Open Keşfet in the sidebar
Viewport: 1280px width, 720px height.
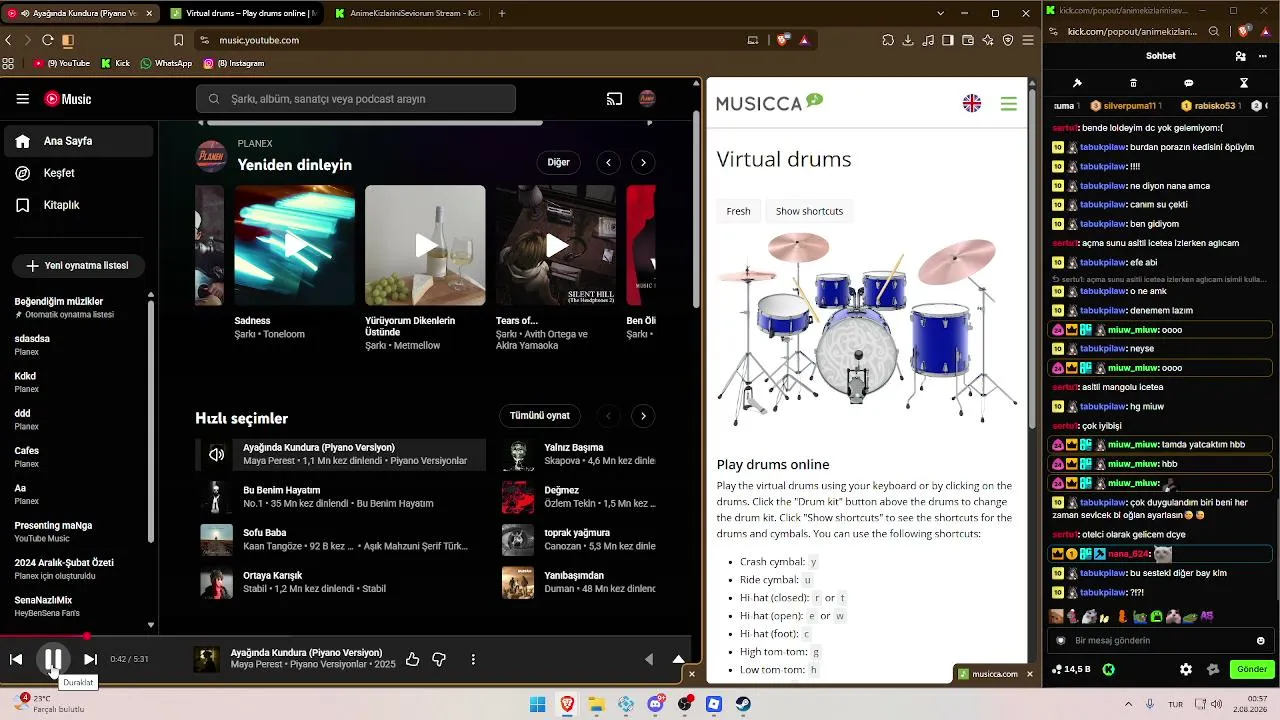click(78, 173)
